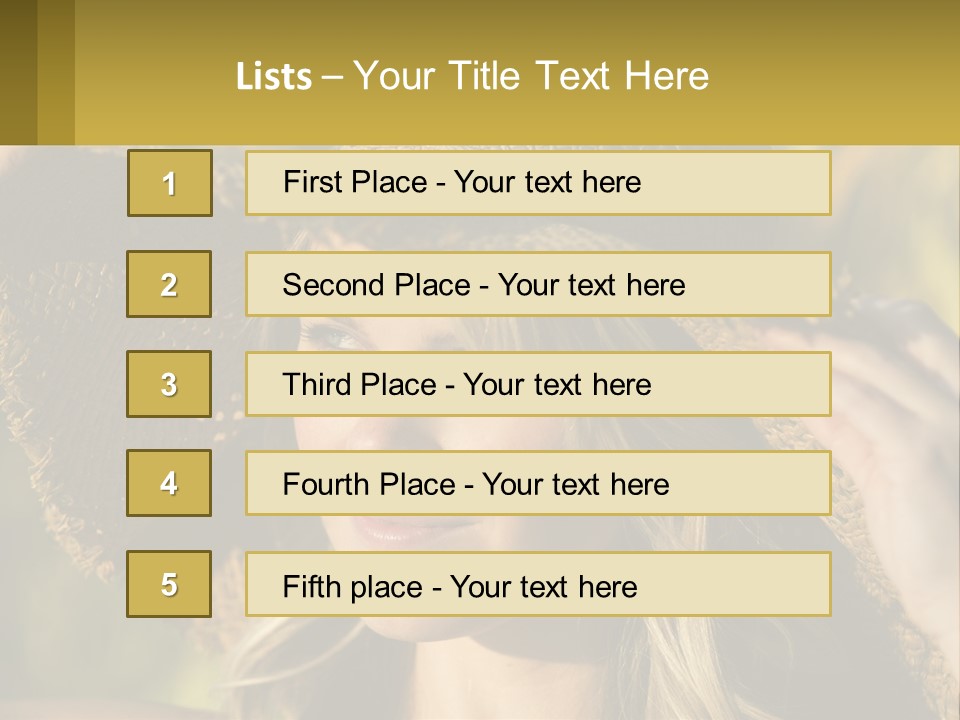
Task: Click the bold word "Lists" in the title
Action: (x=273, y=77)
